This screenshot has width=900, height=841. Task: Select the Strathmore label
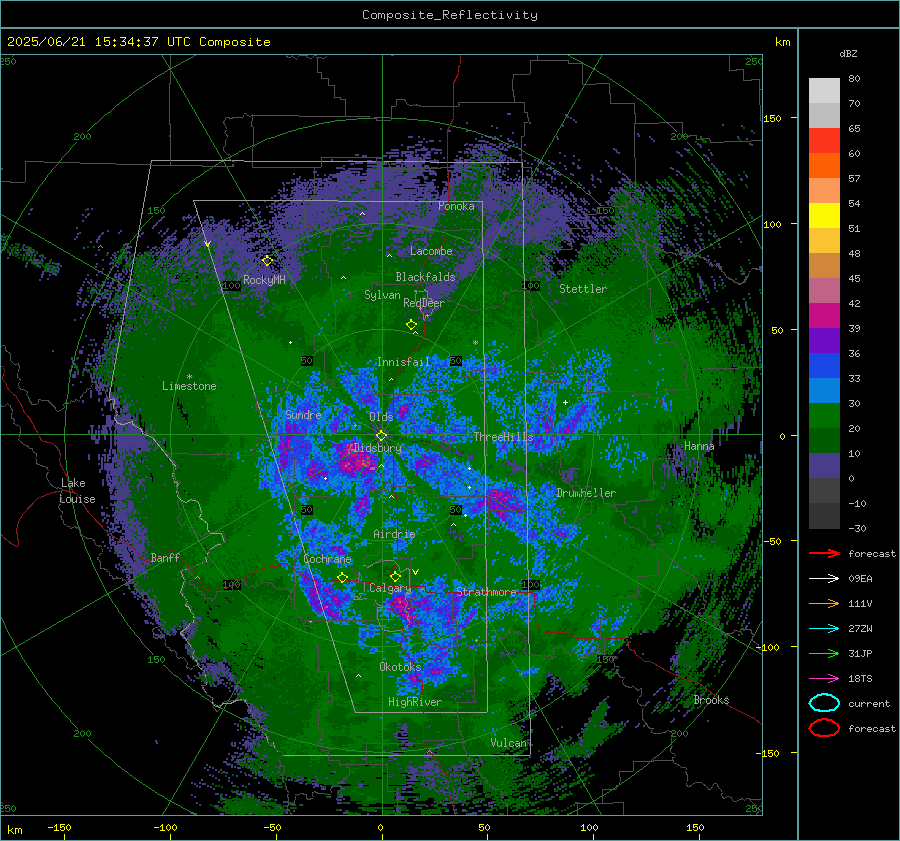point(486,592)
